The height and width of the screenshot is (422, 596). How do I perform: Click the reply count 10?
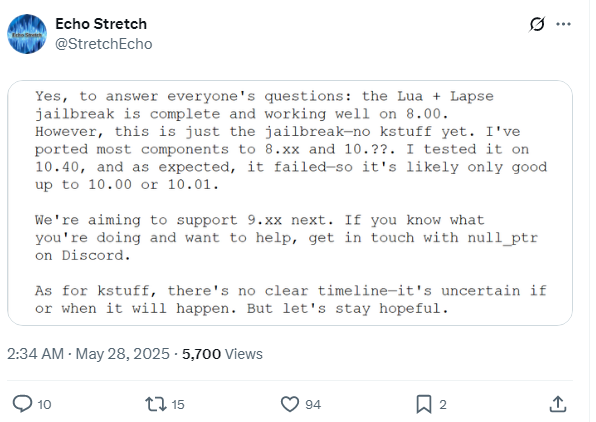(x=44, y=405)
